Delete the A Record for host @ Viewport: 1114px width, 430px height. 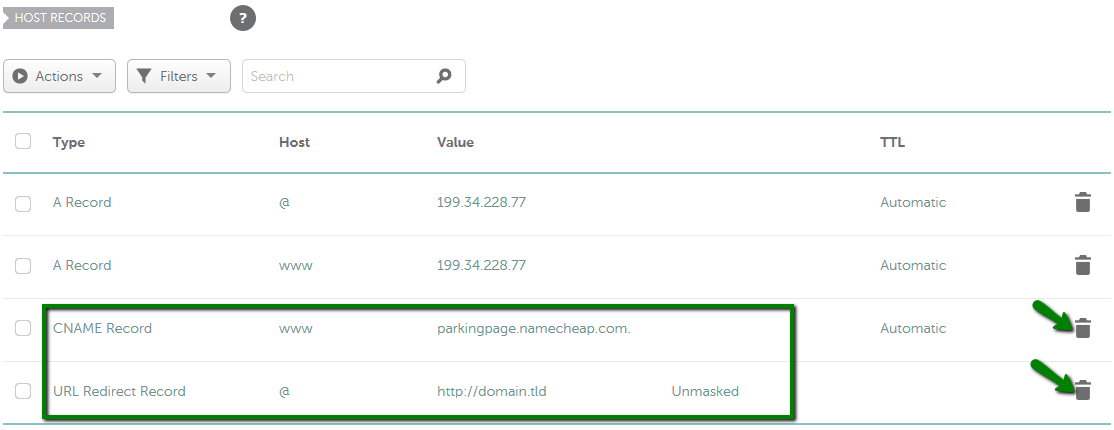click(x=1082, y=203)
